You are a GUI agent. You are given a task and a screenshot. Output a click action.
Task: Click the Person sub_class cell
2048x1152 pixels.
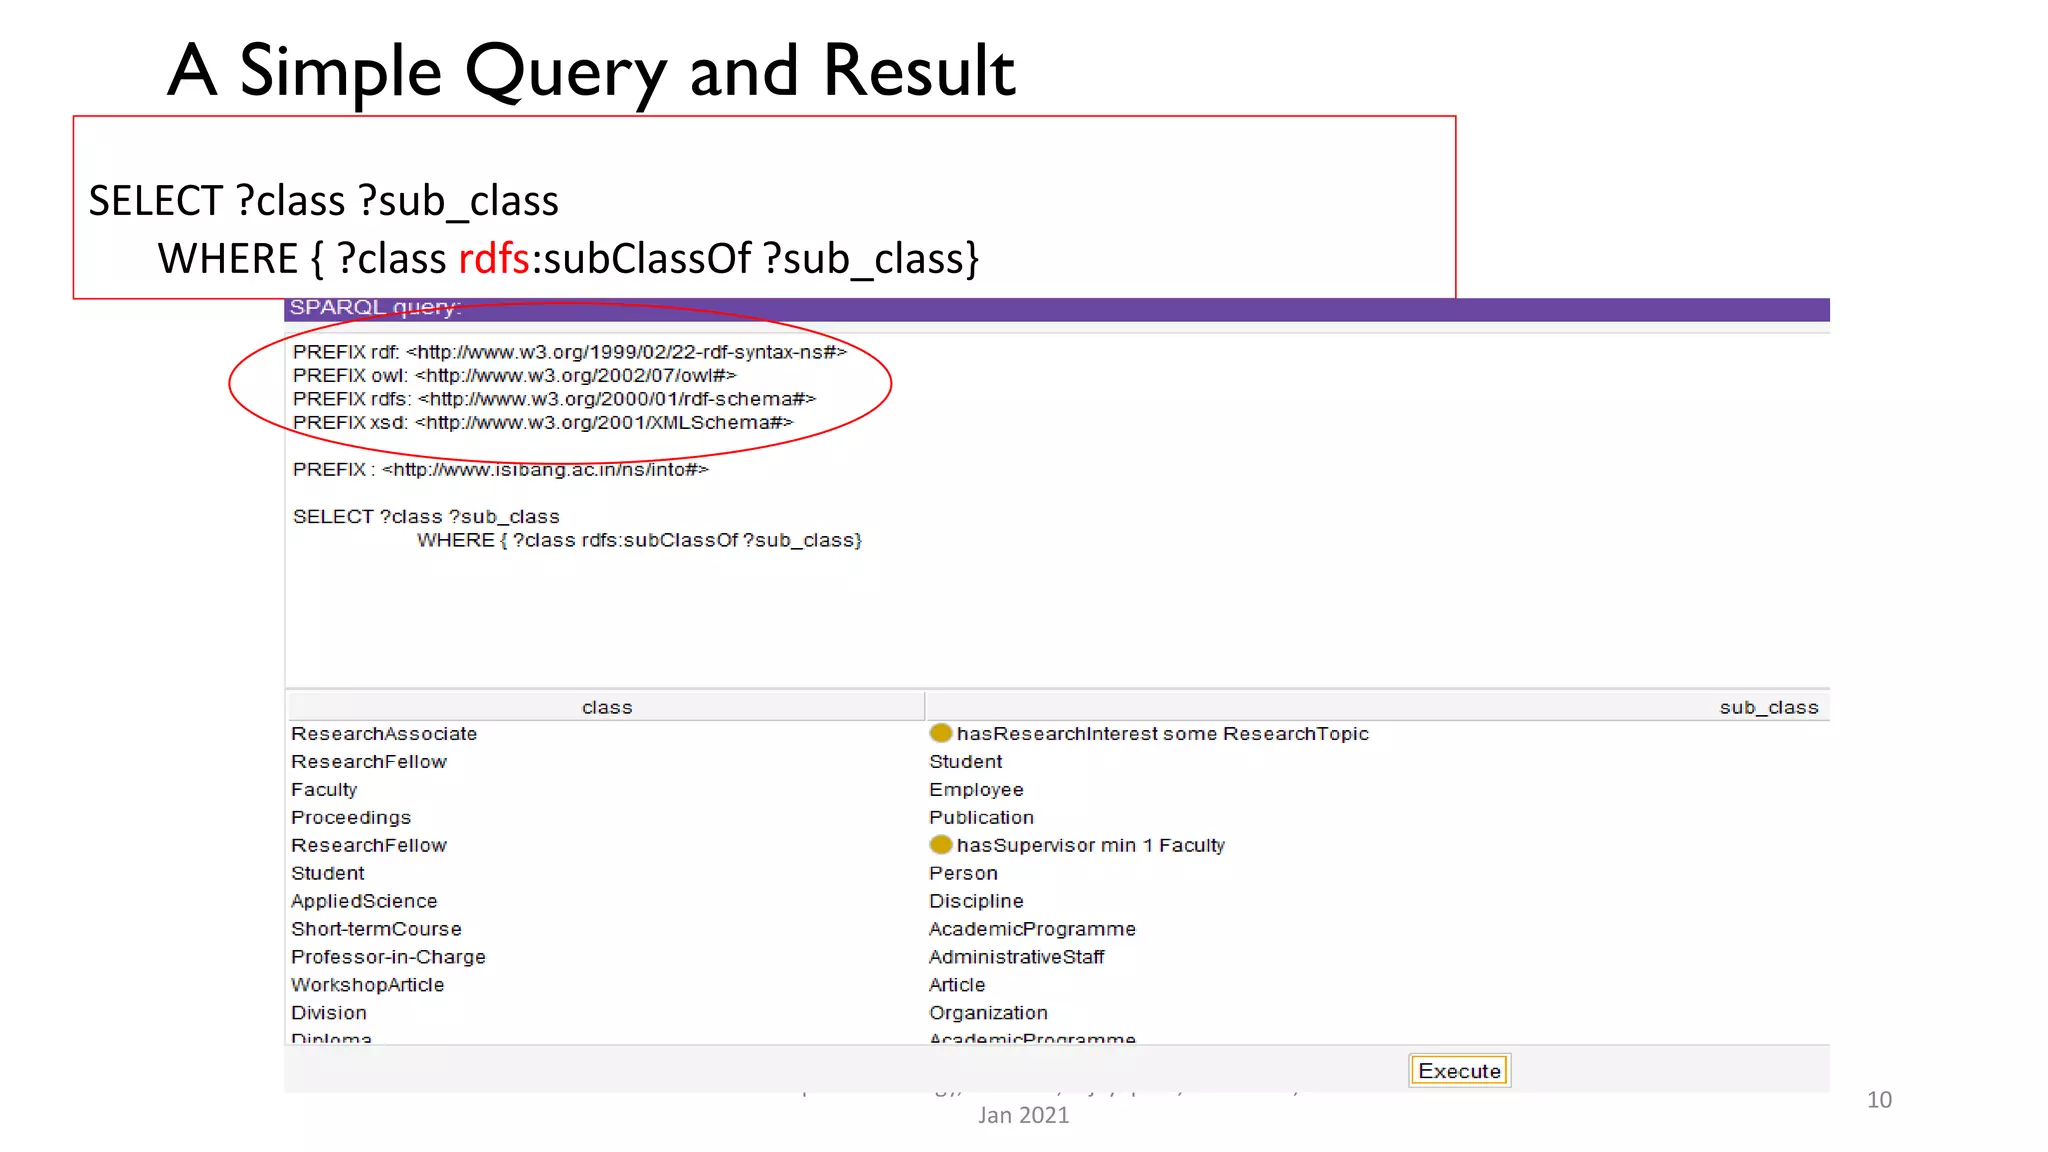(963, 874)
